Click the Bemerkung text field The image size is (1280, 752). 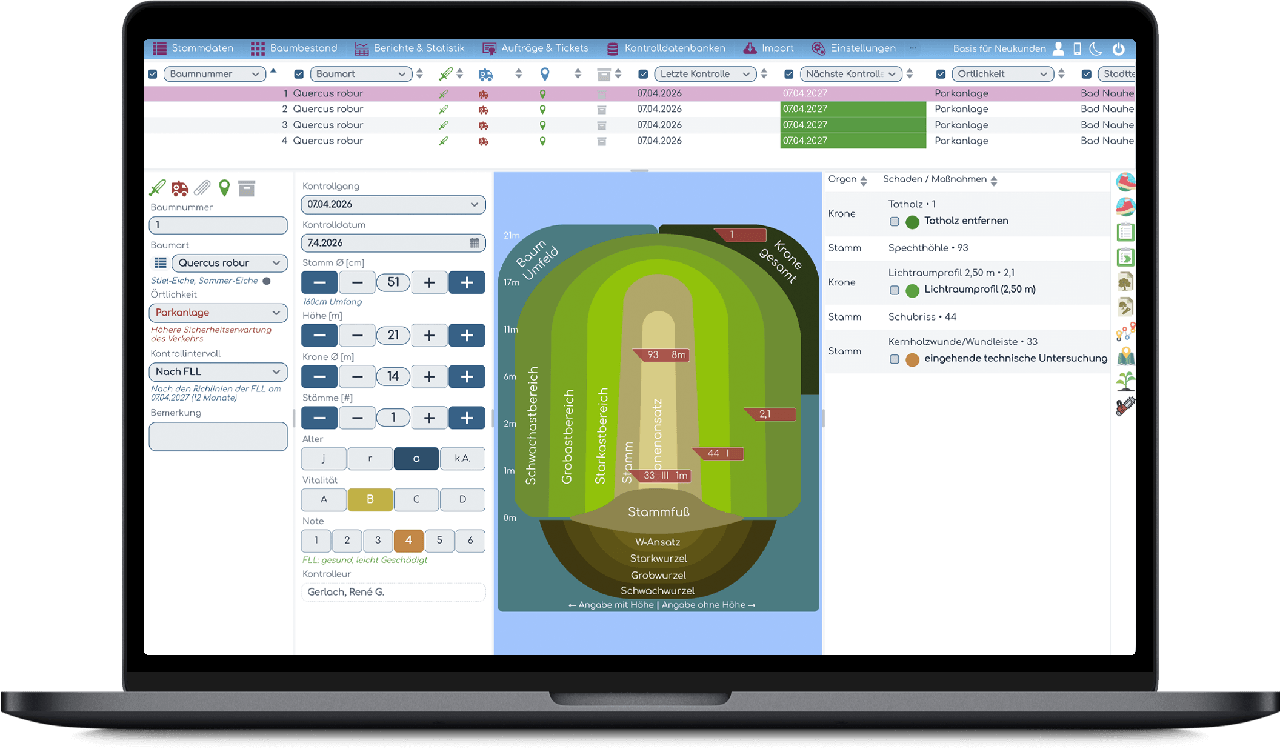click(218, 436)
